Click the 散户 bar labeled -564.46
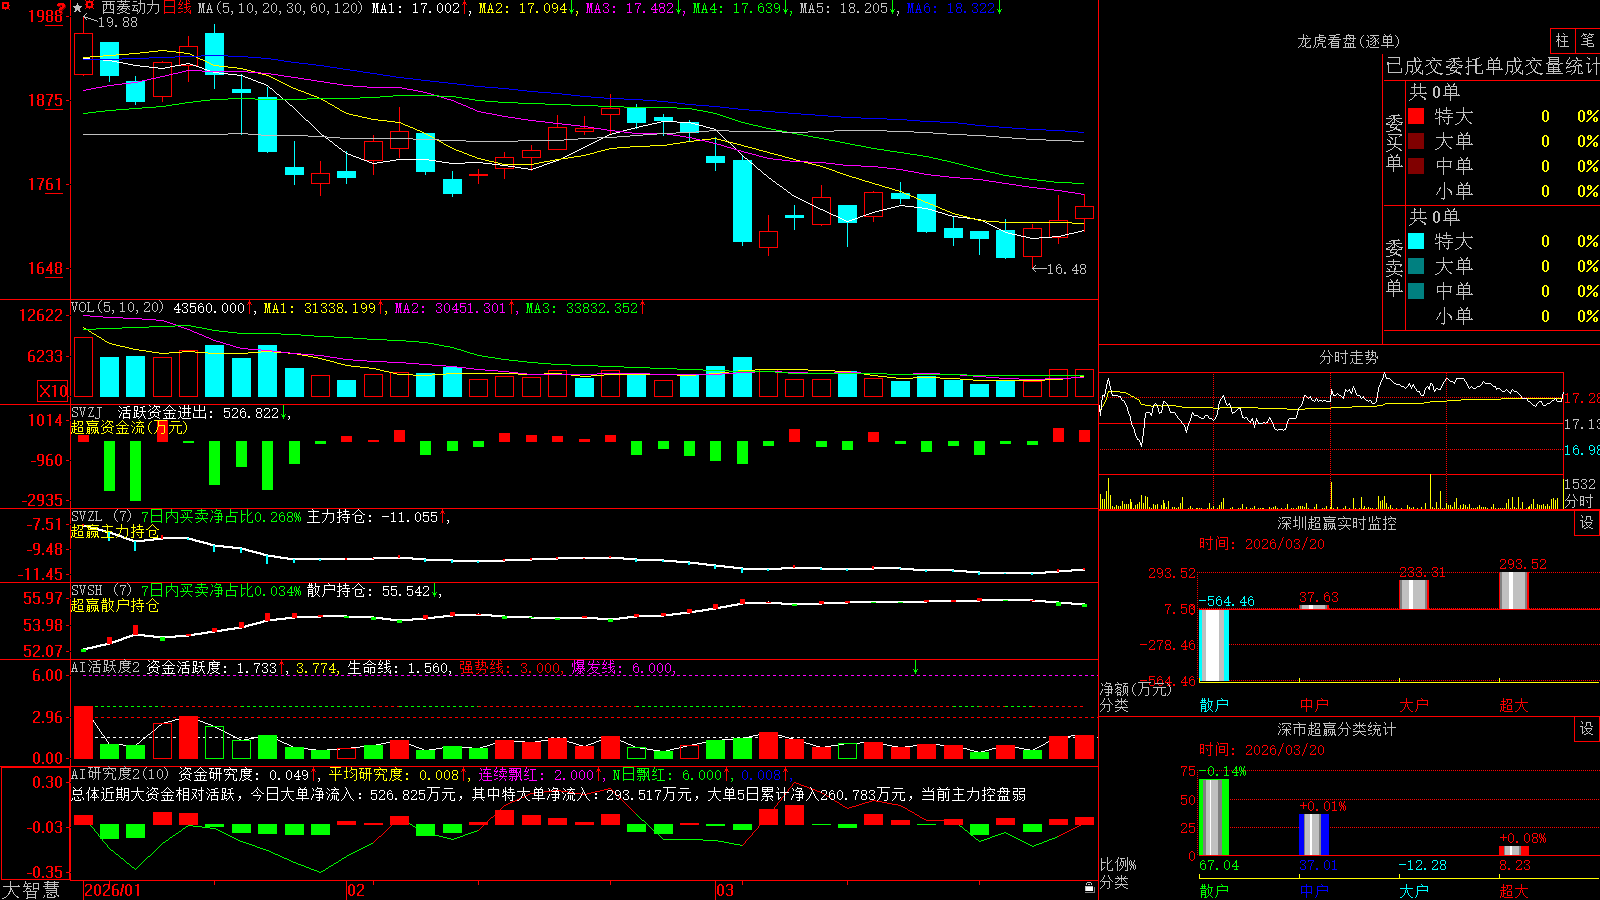Viewport: 1600px width, 900px height. tap(1213, 644)
